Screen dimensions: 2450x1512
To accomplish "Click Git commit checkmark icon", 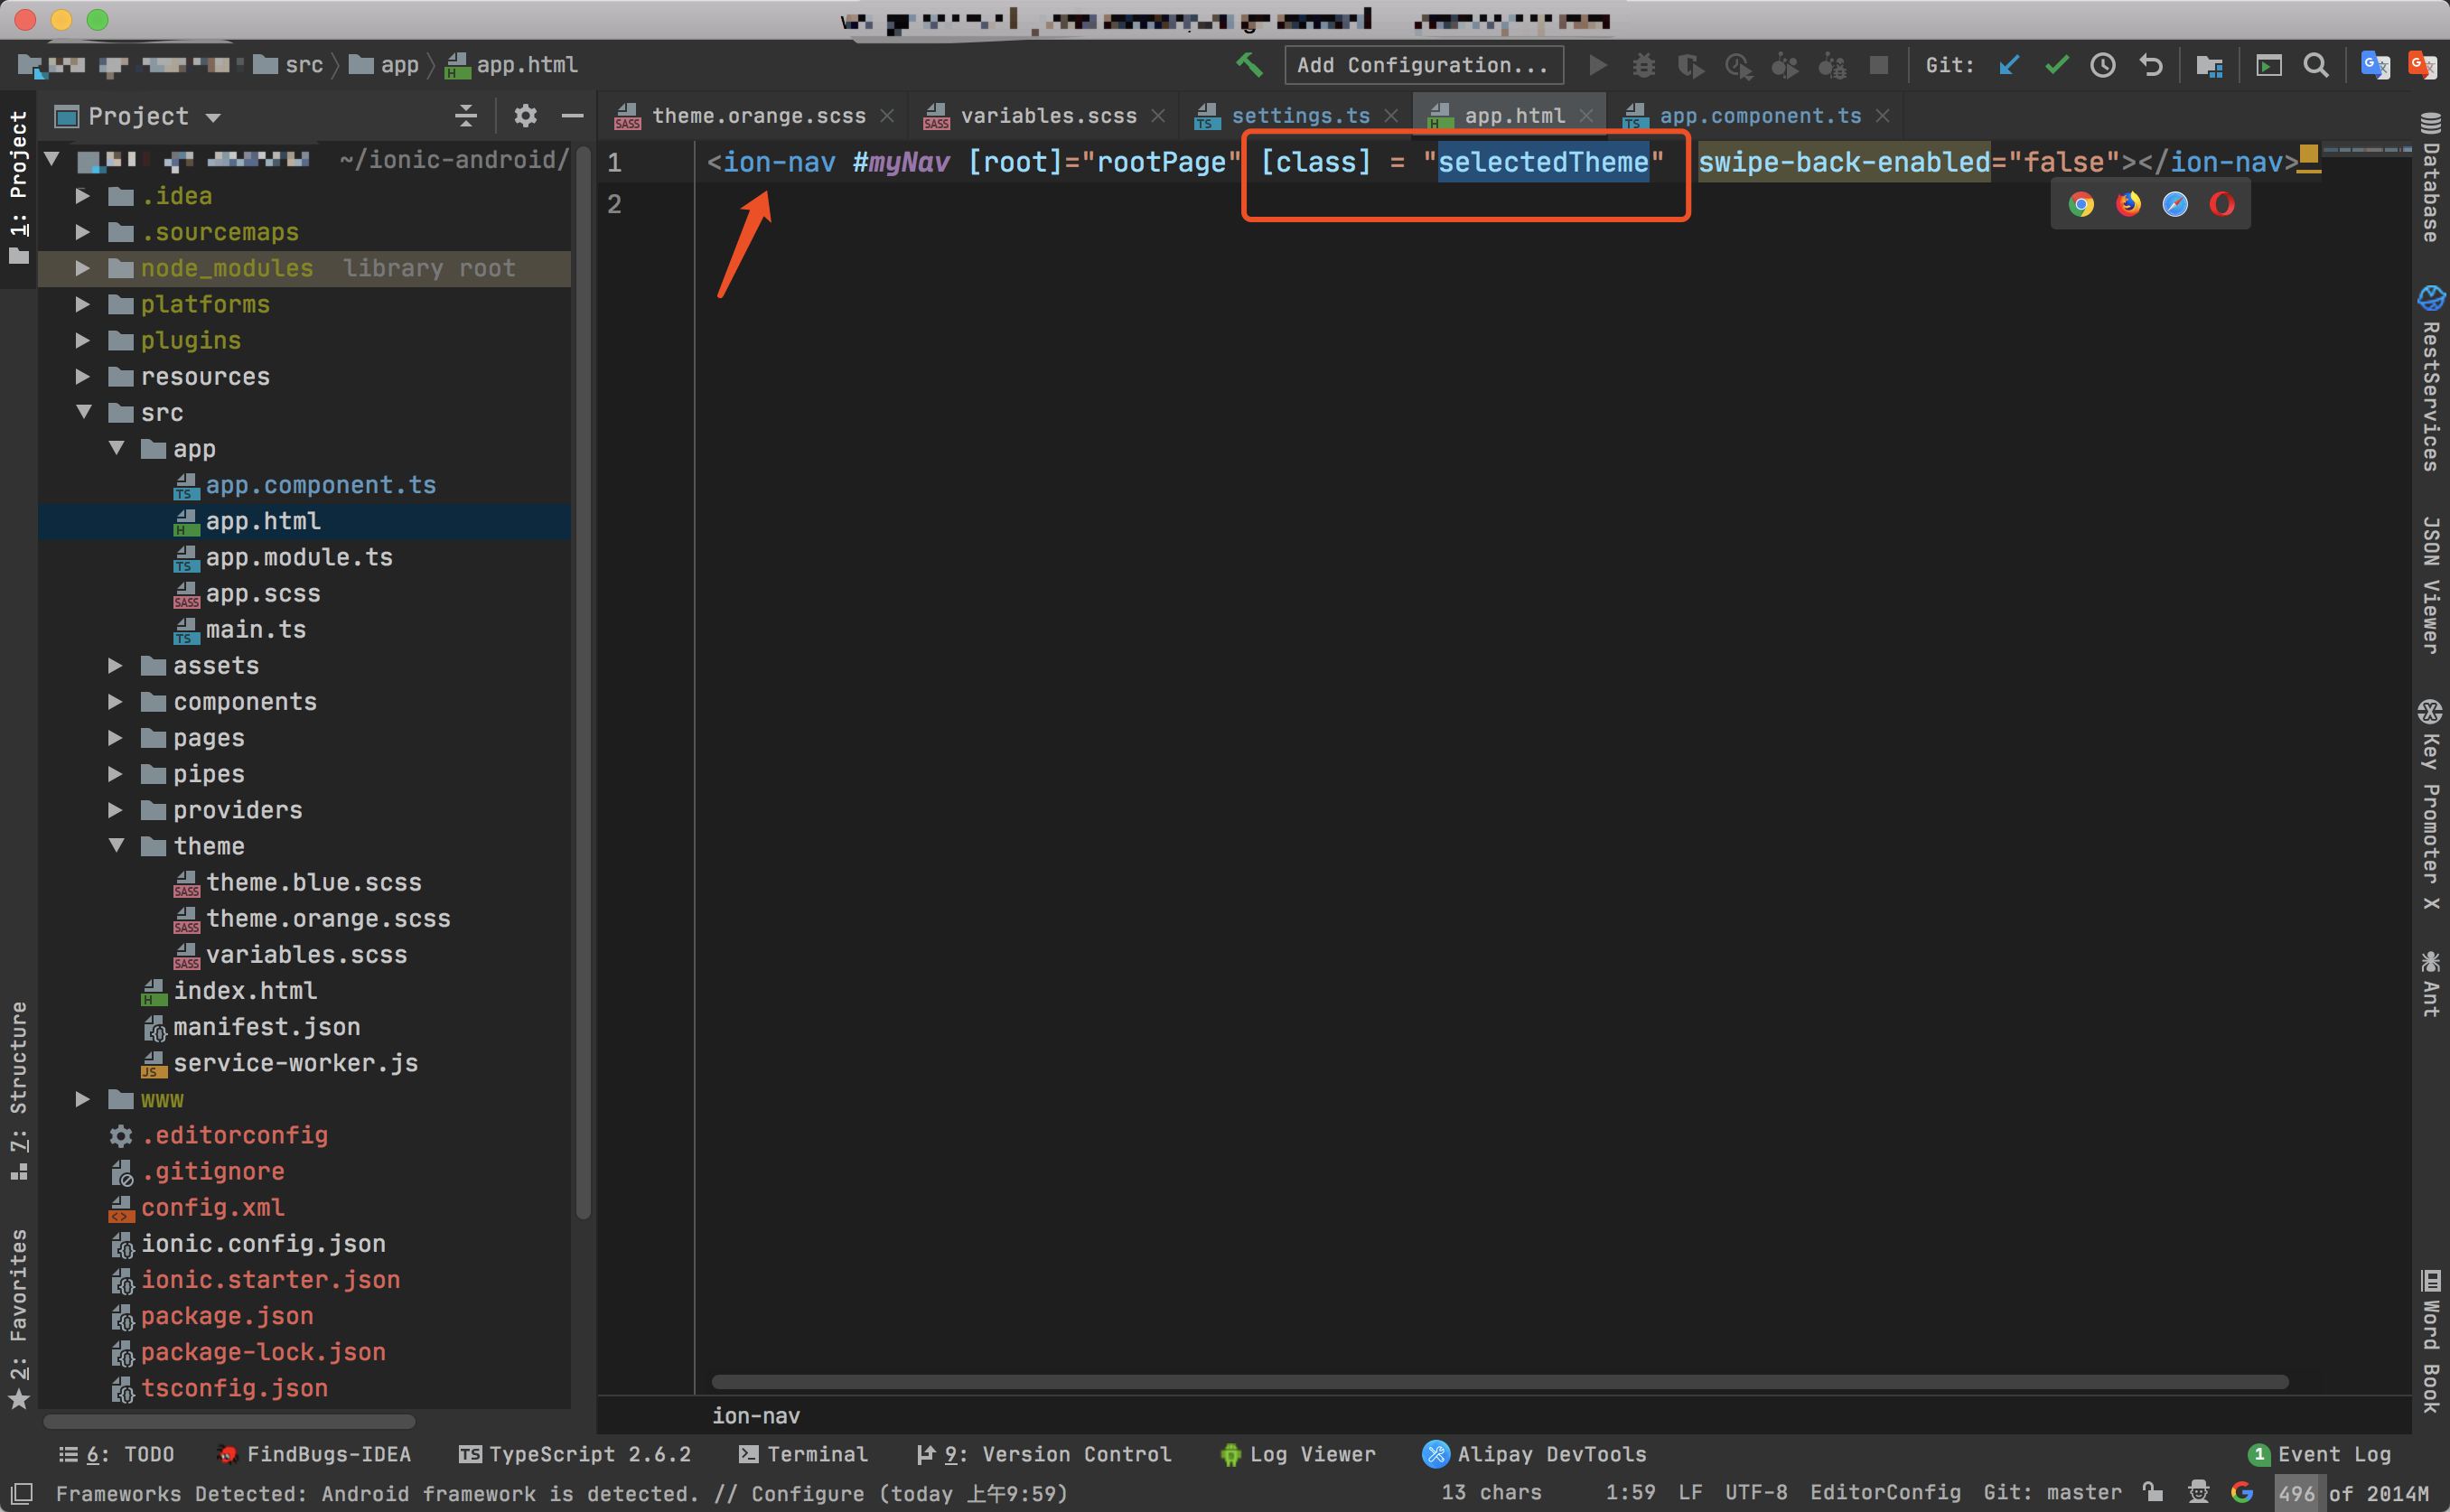I will [2056, 65].
